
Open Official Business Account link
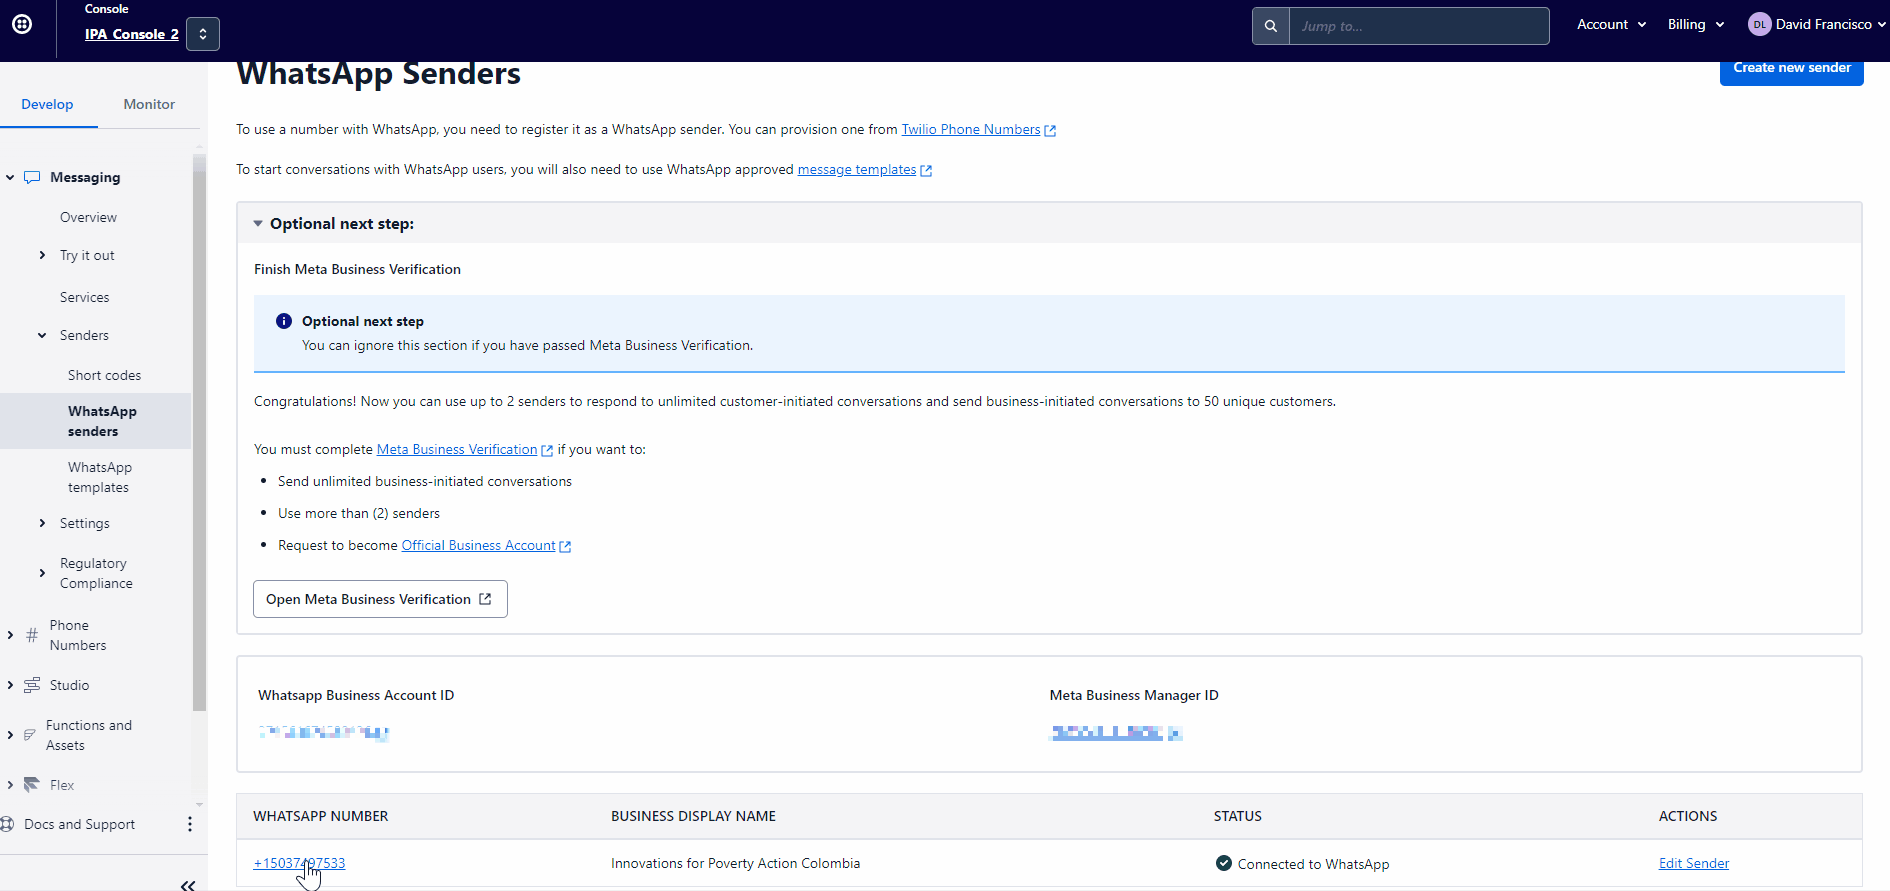point(478,545)
